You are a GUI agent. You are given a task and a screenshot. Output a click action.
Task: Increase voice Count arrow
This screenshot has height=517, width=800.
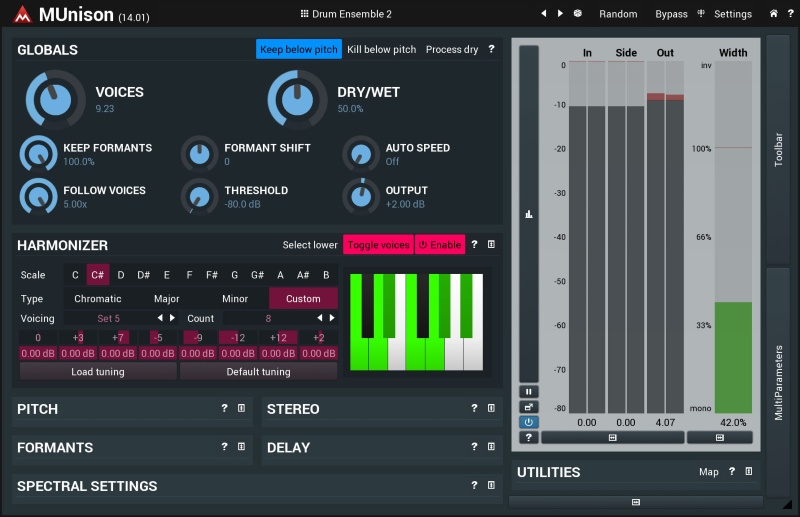[x=332, y=317]
